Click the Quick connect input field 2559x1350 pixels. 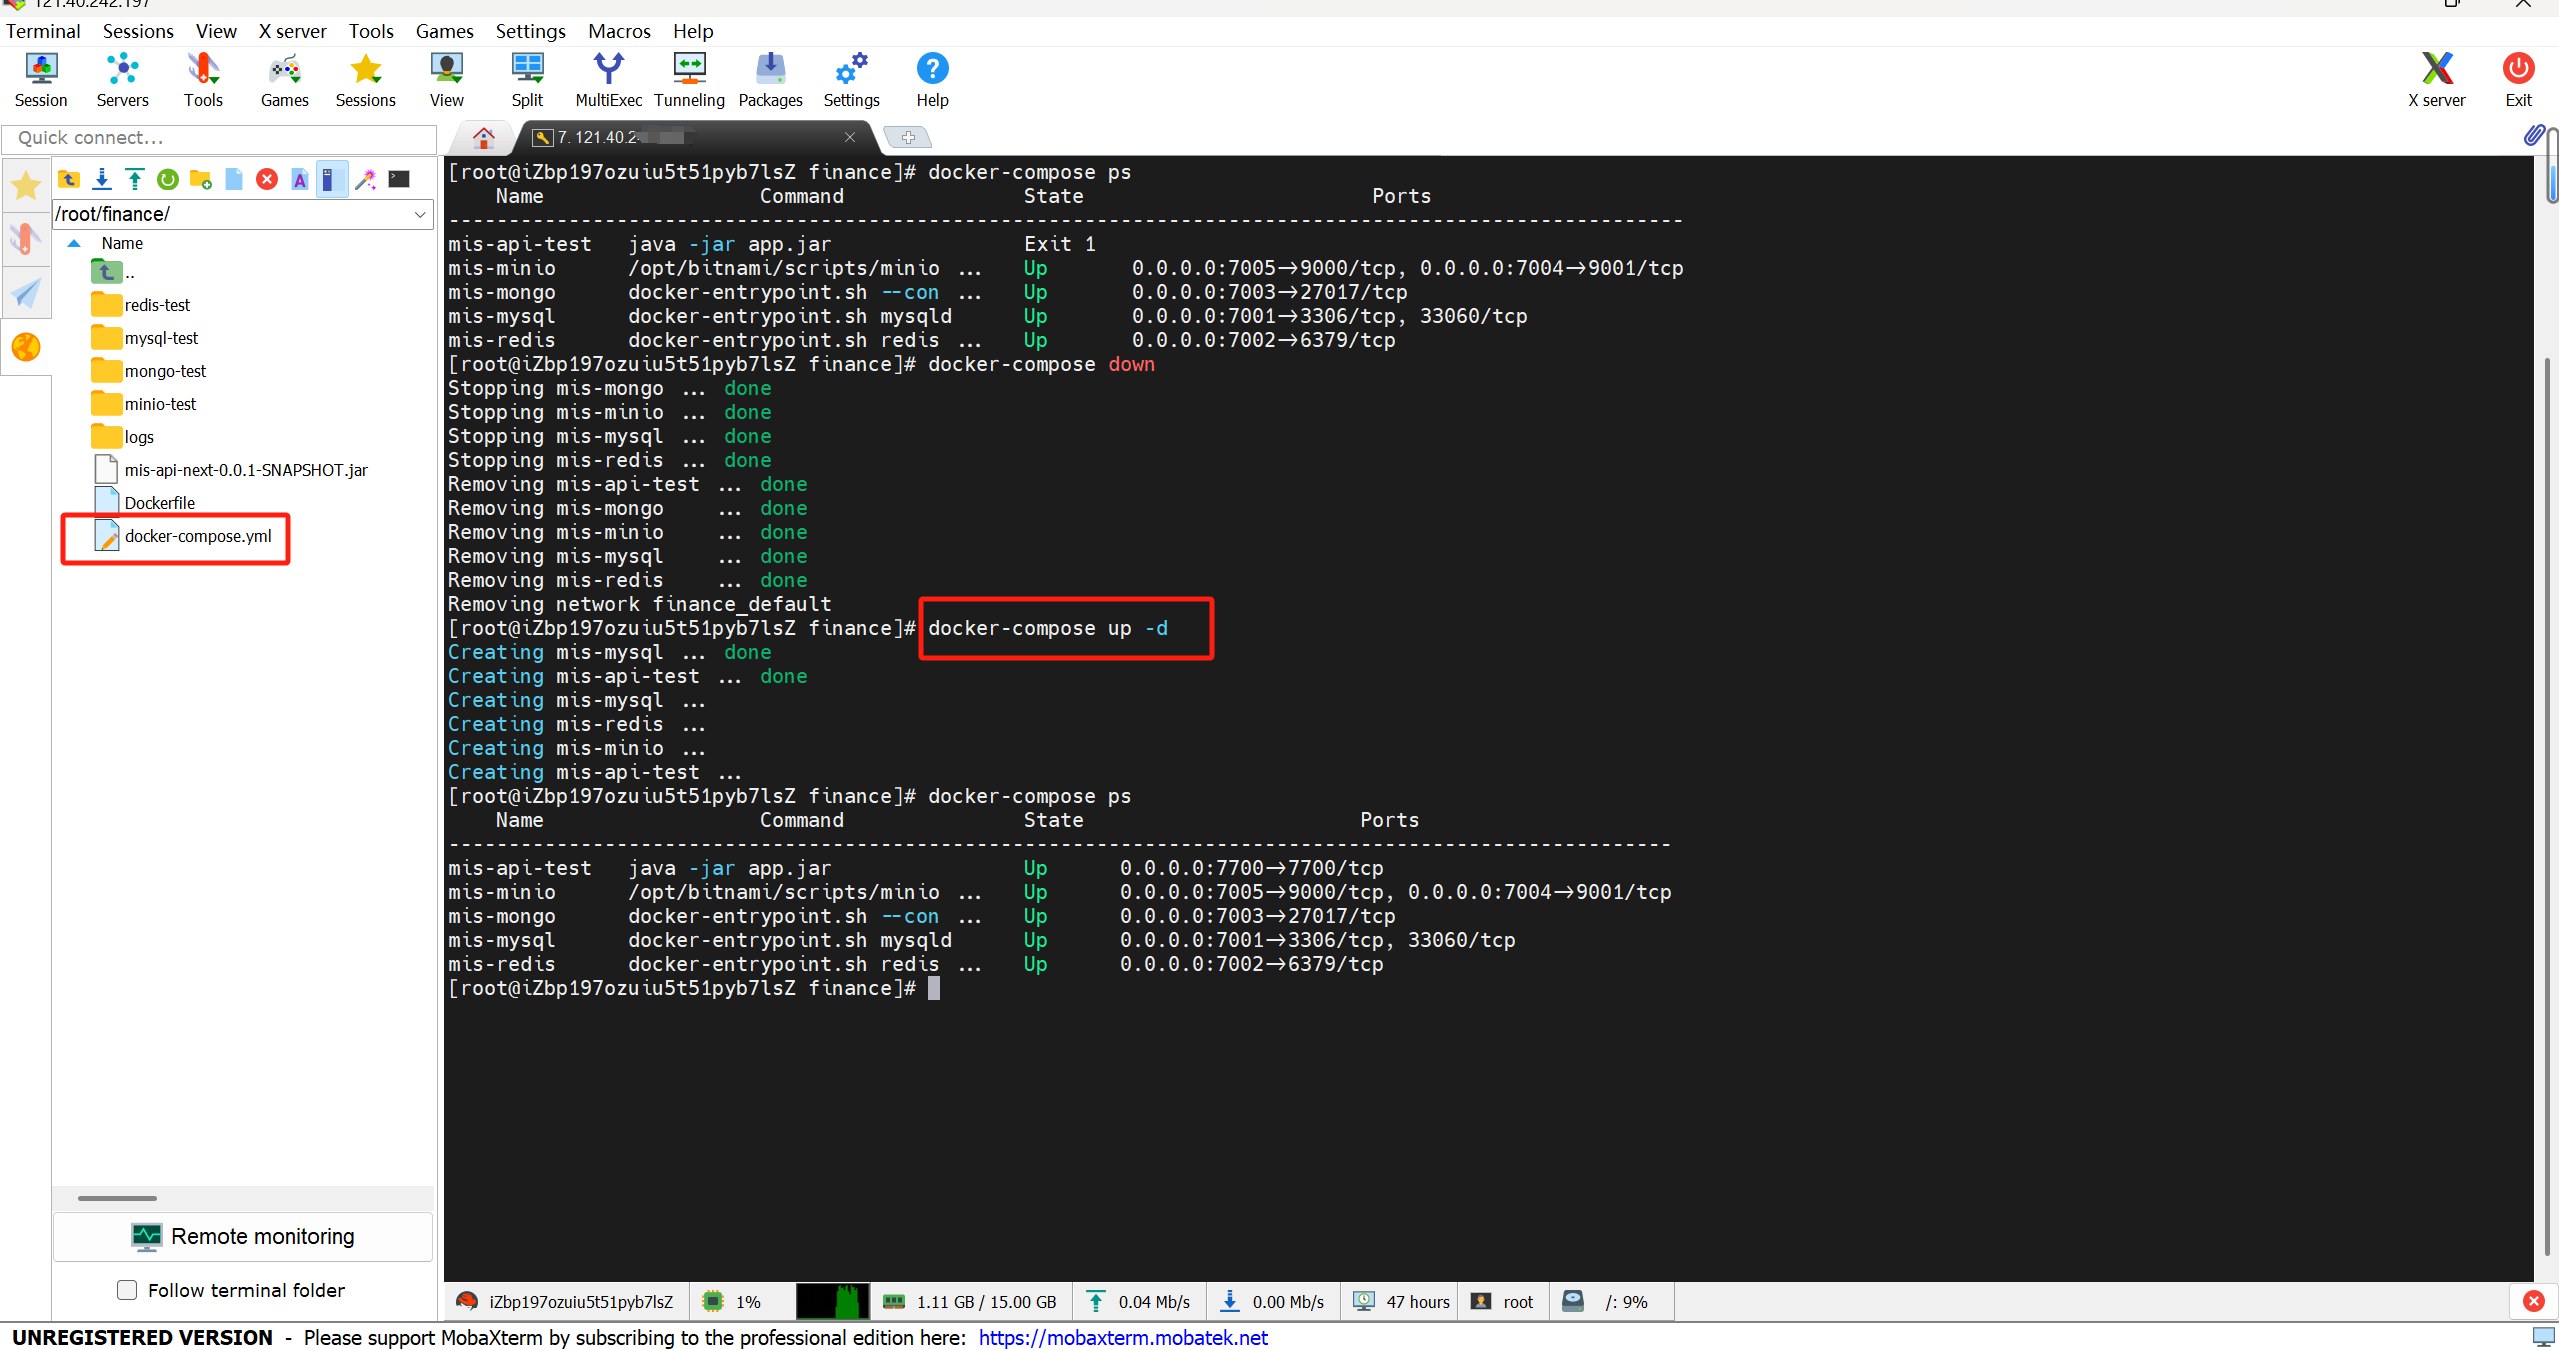coord(220,138)
